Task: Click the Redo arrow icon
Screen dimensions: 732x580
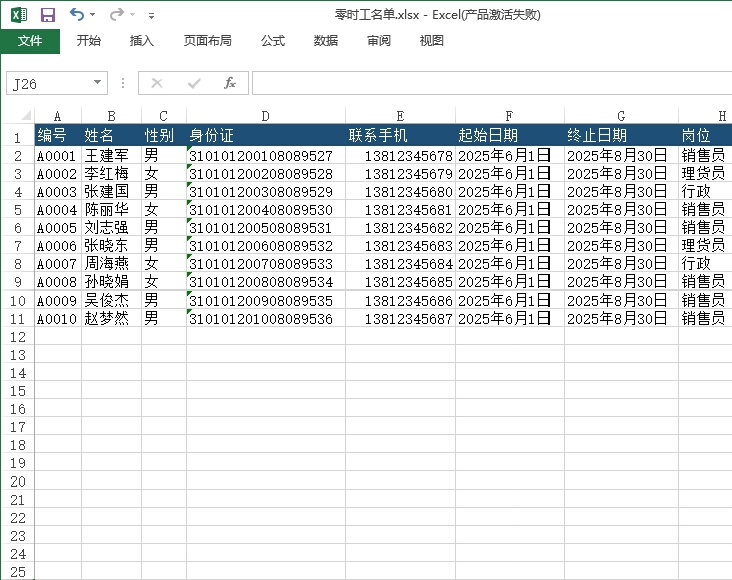Action: [x=116, y=15]
